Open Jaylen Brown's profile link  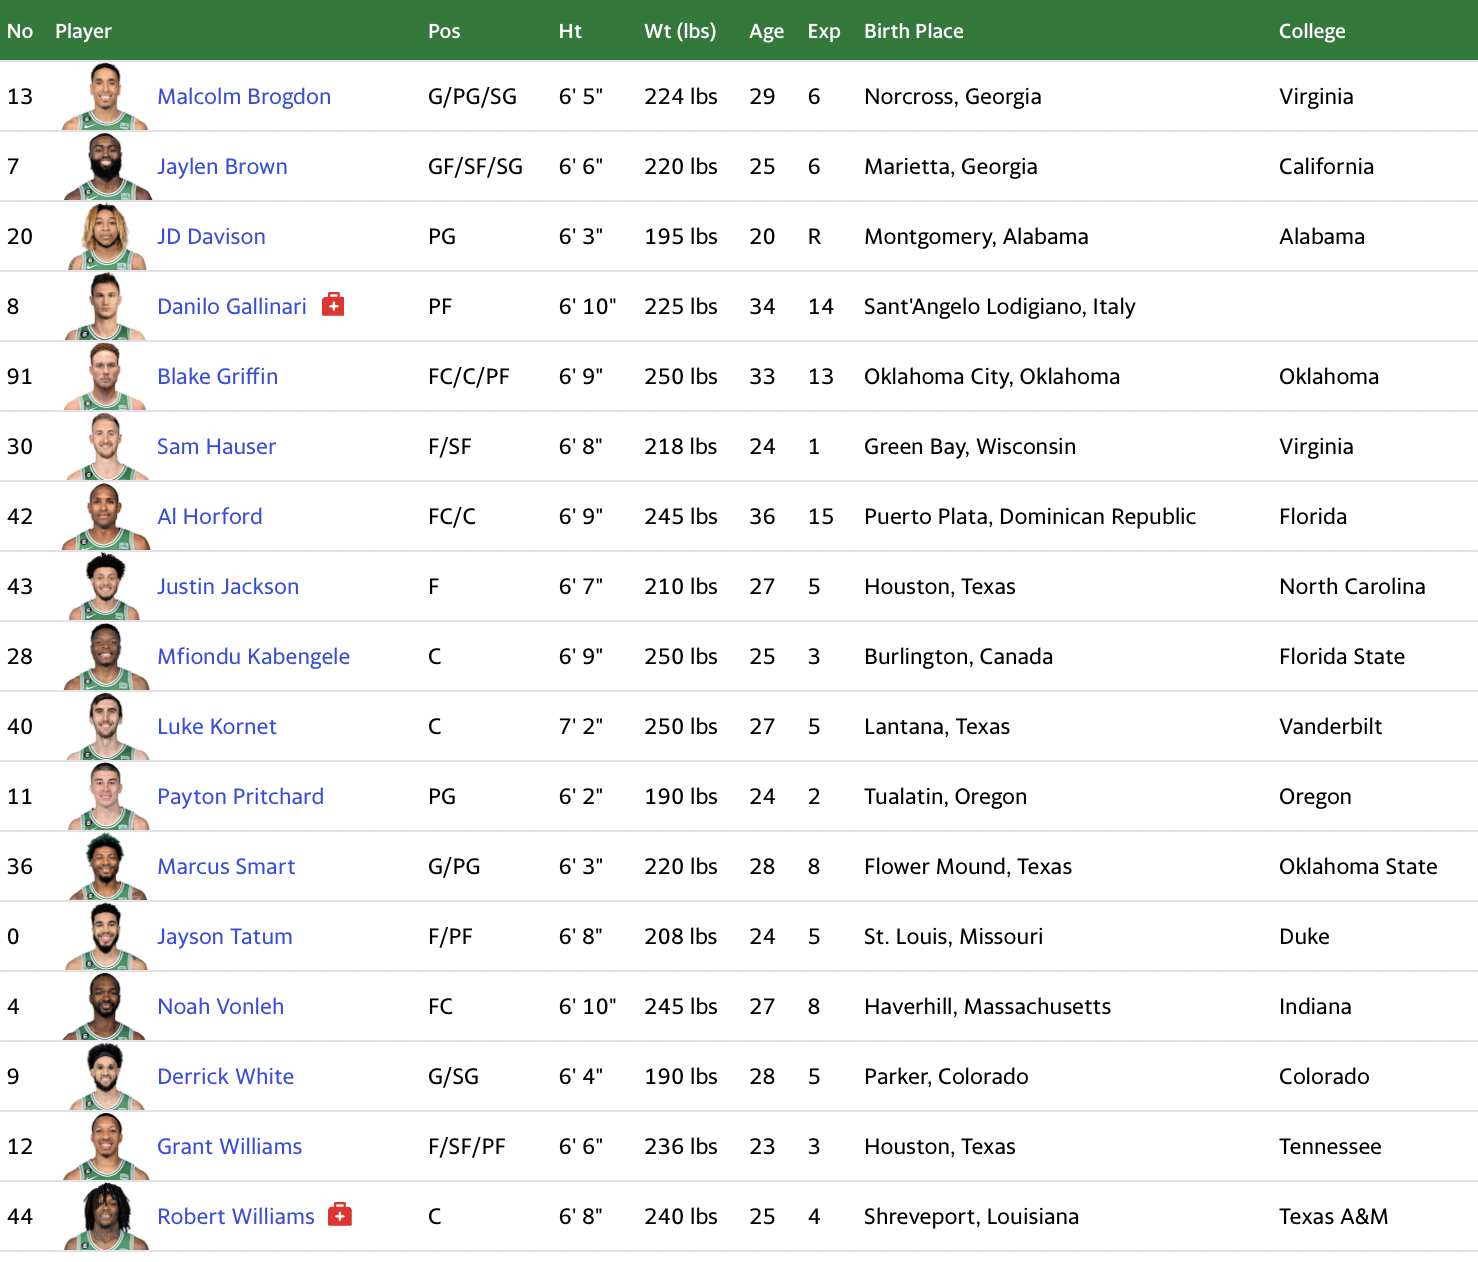[x=222, y=167]
